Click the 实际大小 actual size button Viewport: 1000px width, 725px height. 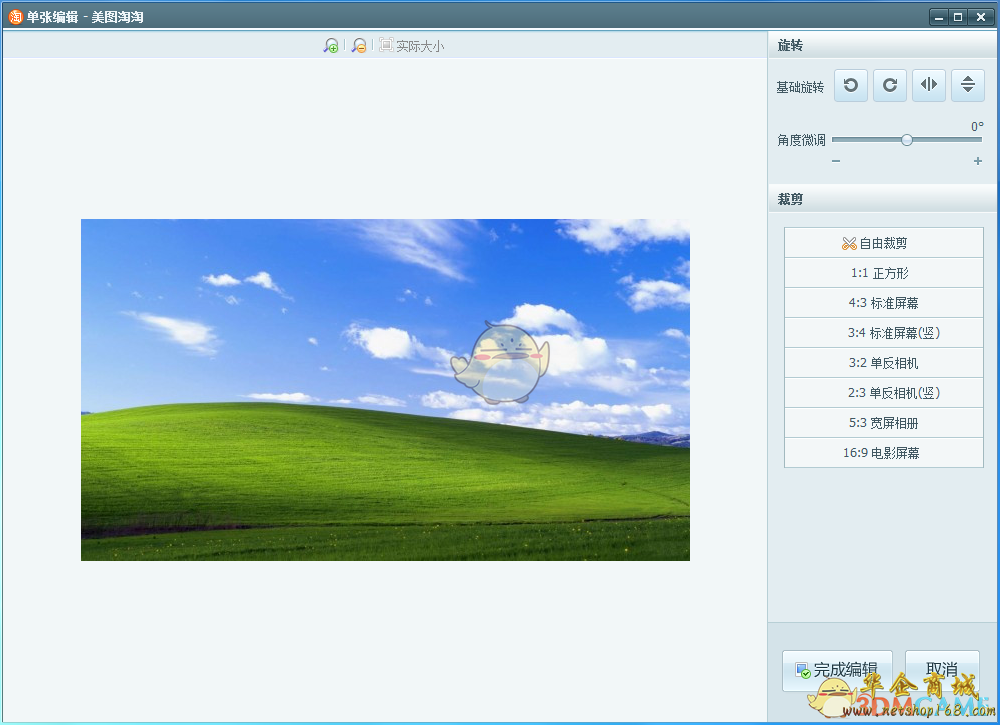[411, 45]
